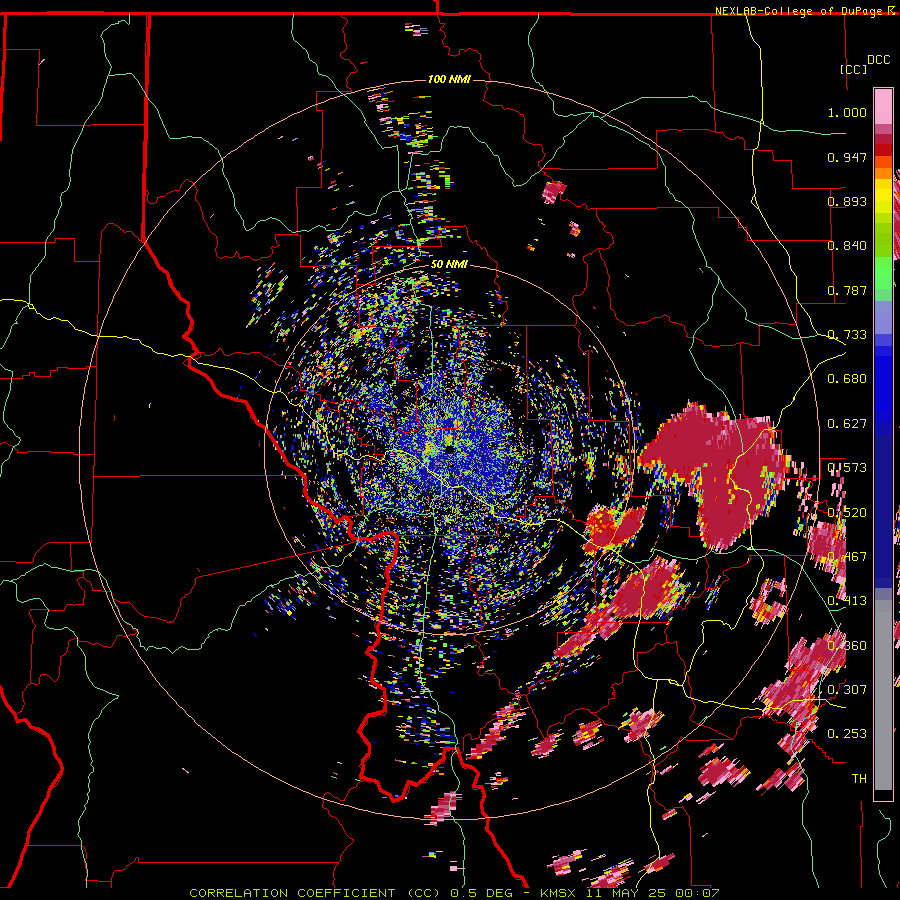Select the 0.520 scale value
The image size is (900, 900).
847,513
